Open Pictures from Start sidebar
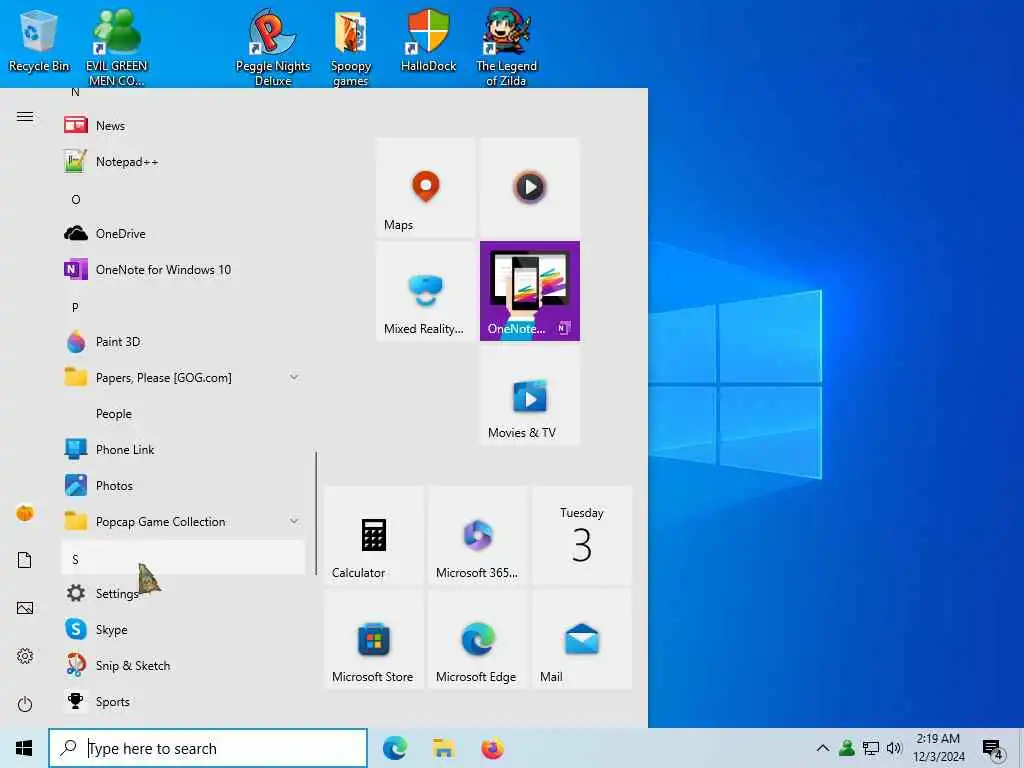The image size is (1024, 768). point(25,608)
